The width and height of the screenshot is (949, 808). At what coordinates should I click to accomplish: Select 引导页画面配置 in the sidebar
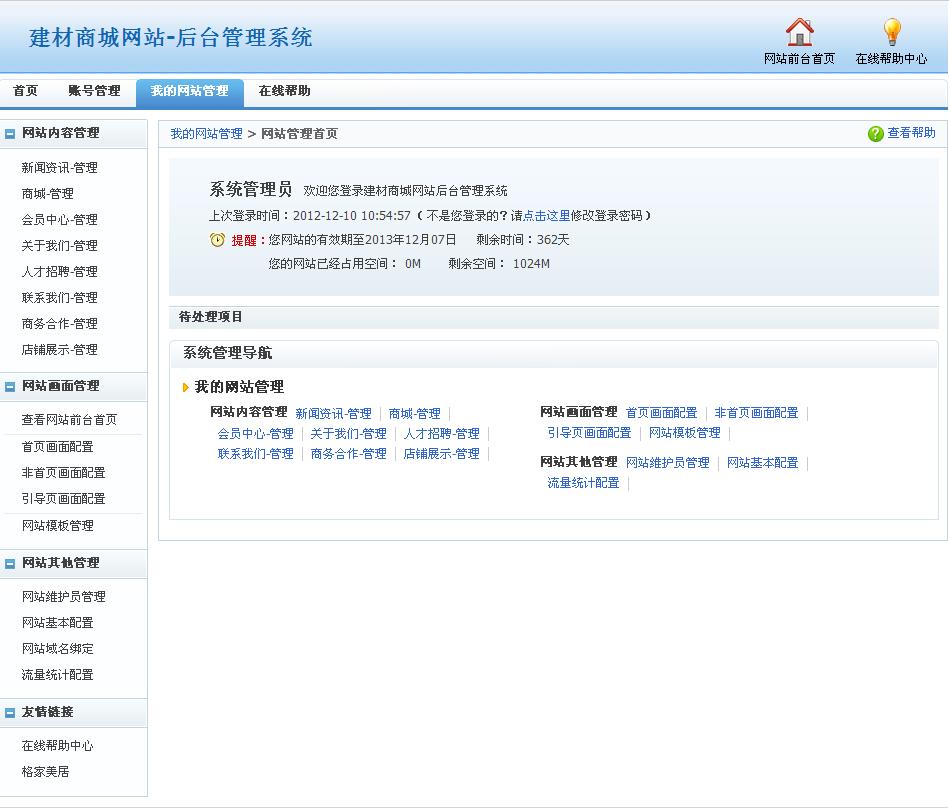click(64, 499)
